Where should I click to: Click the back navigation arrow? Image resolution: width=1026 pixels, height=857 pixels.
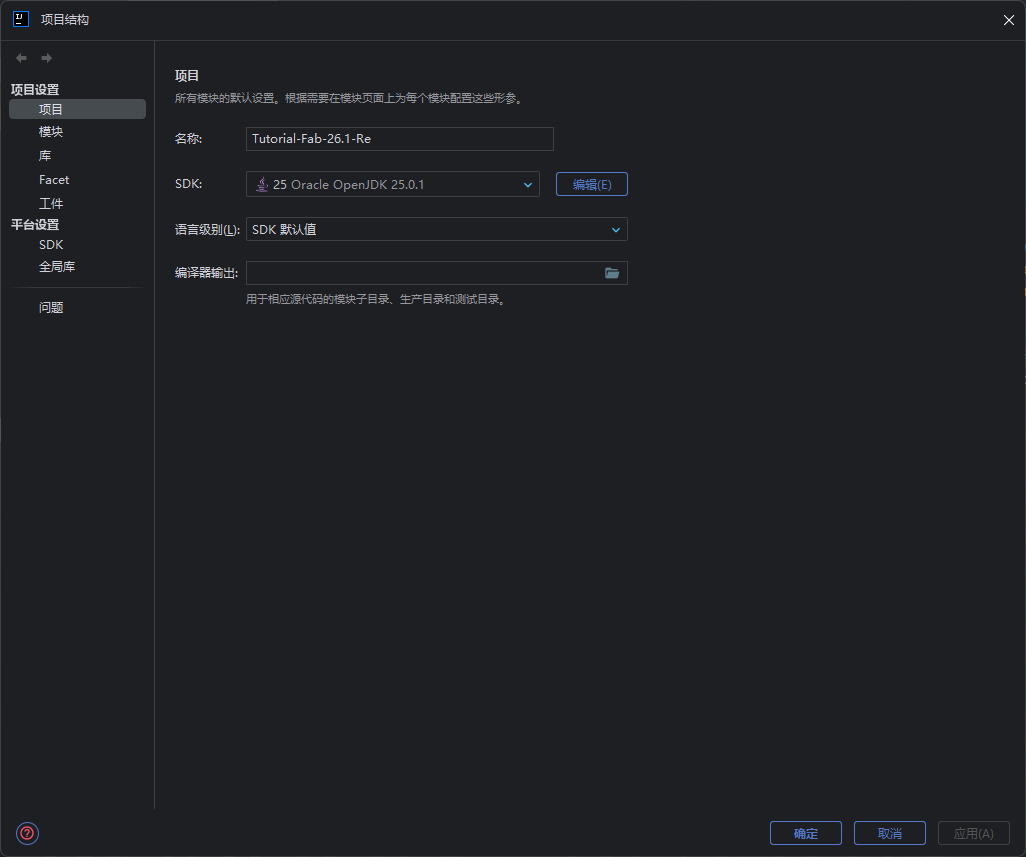point(21,58)
